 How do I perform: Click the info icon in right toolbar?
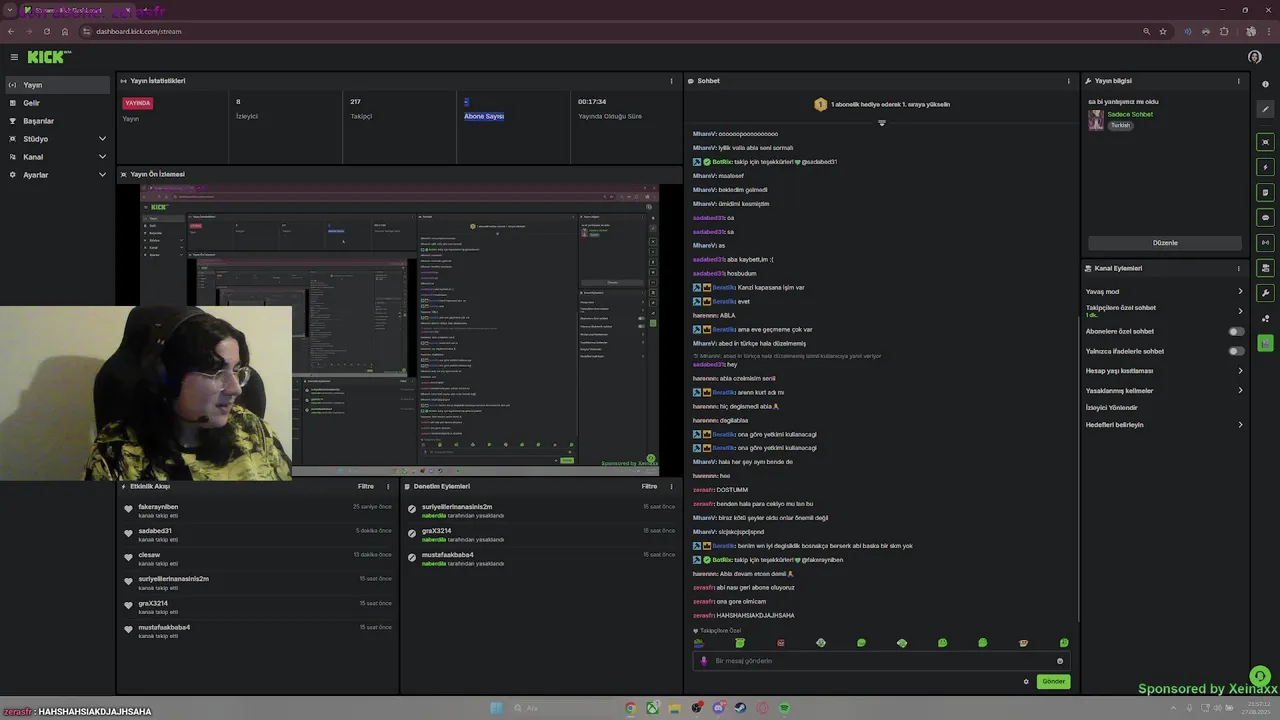(1265, 84)
